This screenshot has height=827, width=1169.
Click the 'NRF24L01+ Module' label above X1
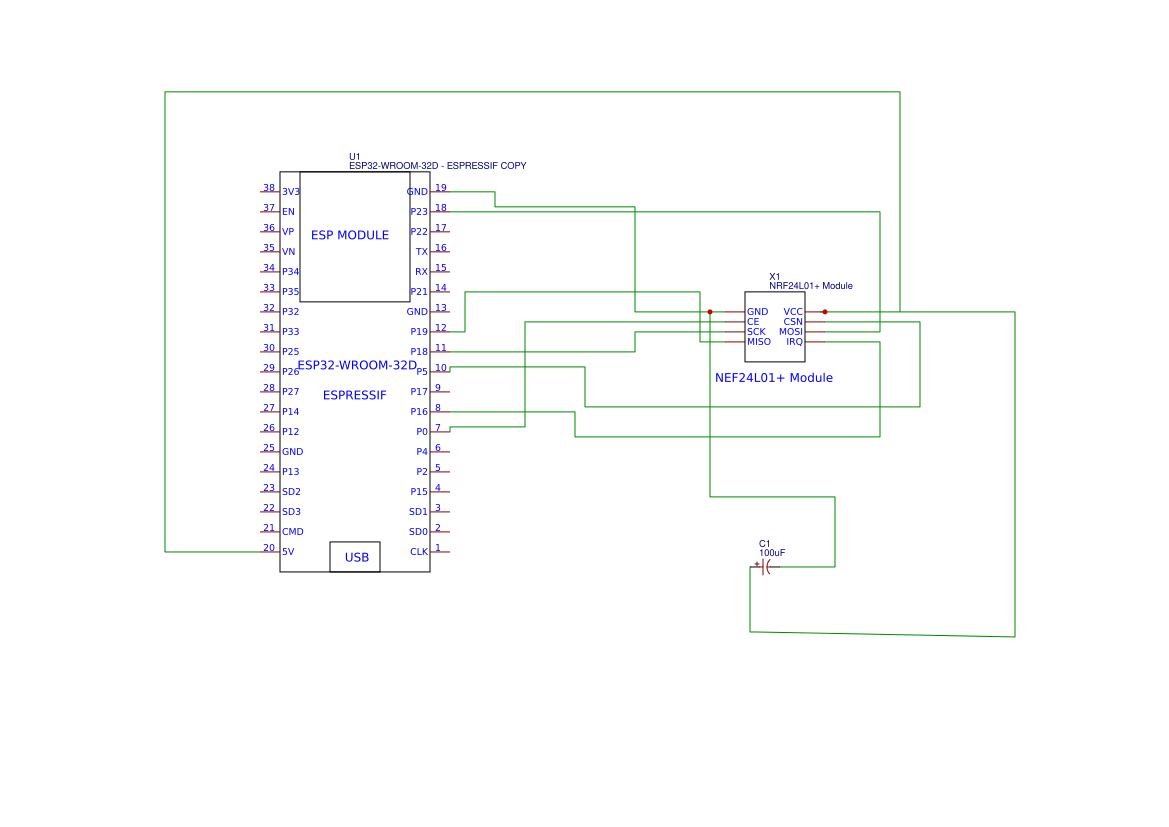coord(811,286)
